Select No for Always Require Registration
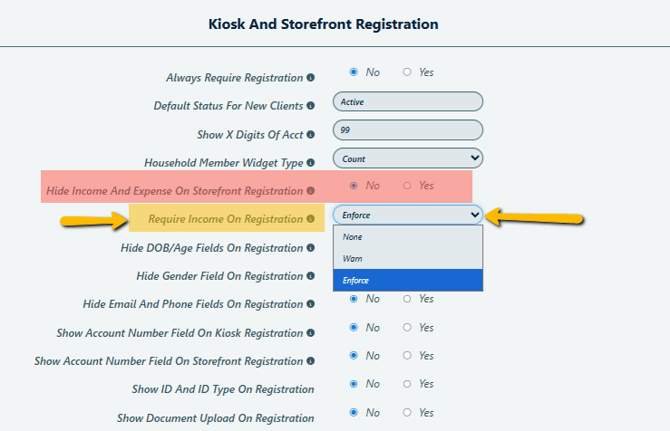The width and height of the screenshot is (670, 431). (353, 72)
